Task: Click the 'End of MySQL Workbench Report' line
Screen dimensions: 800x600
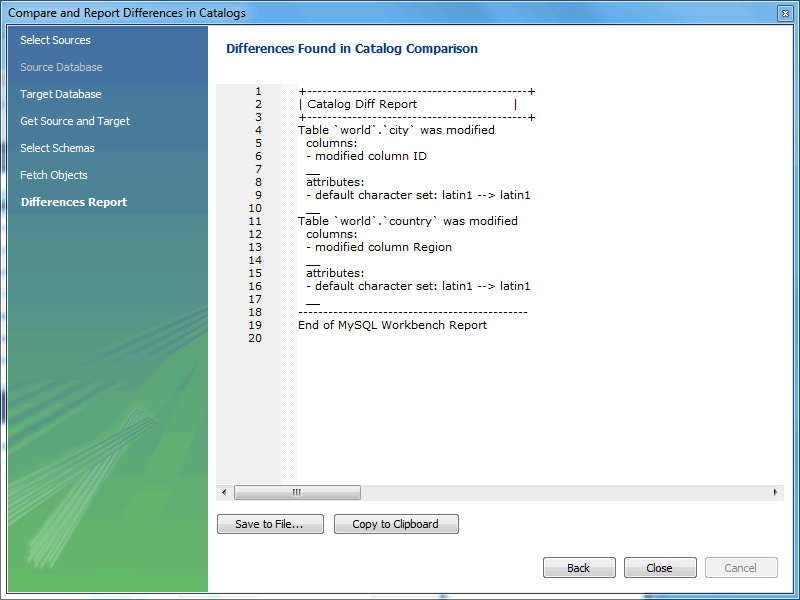Action: tap(392, 325)
